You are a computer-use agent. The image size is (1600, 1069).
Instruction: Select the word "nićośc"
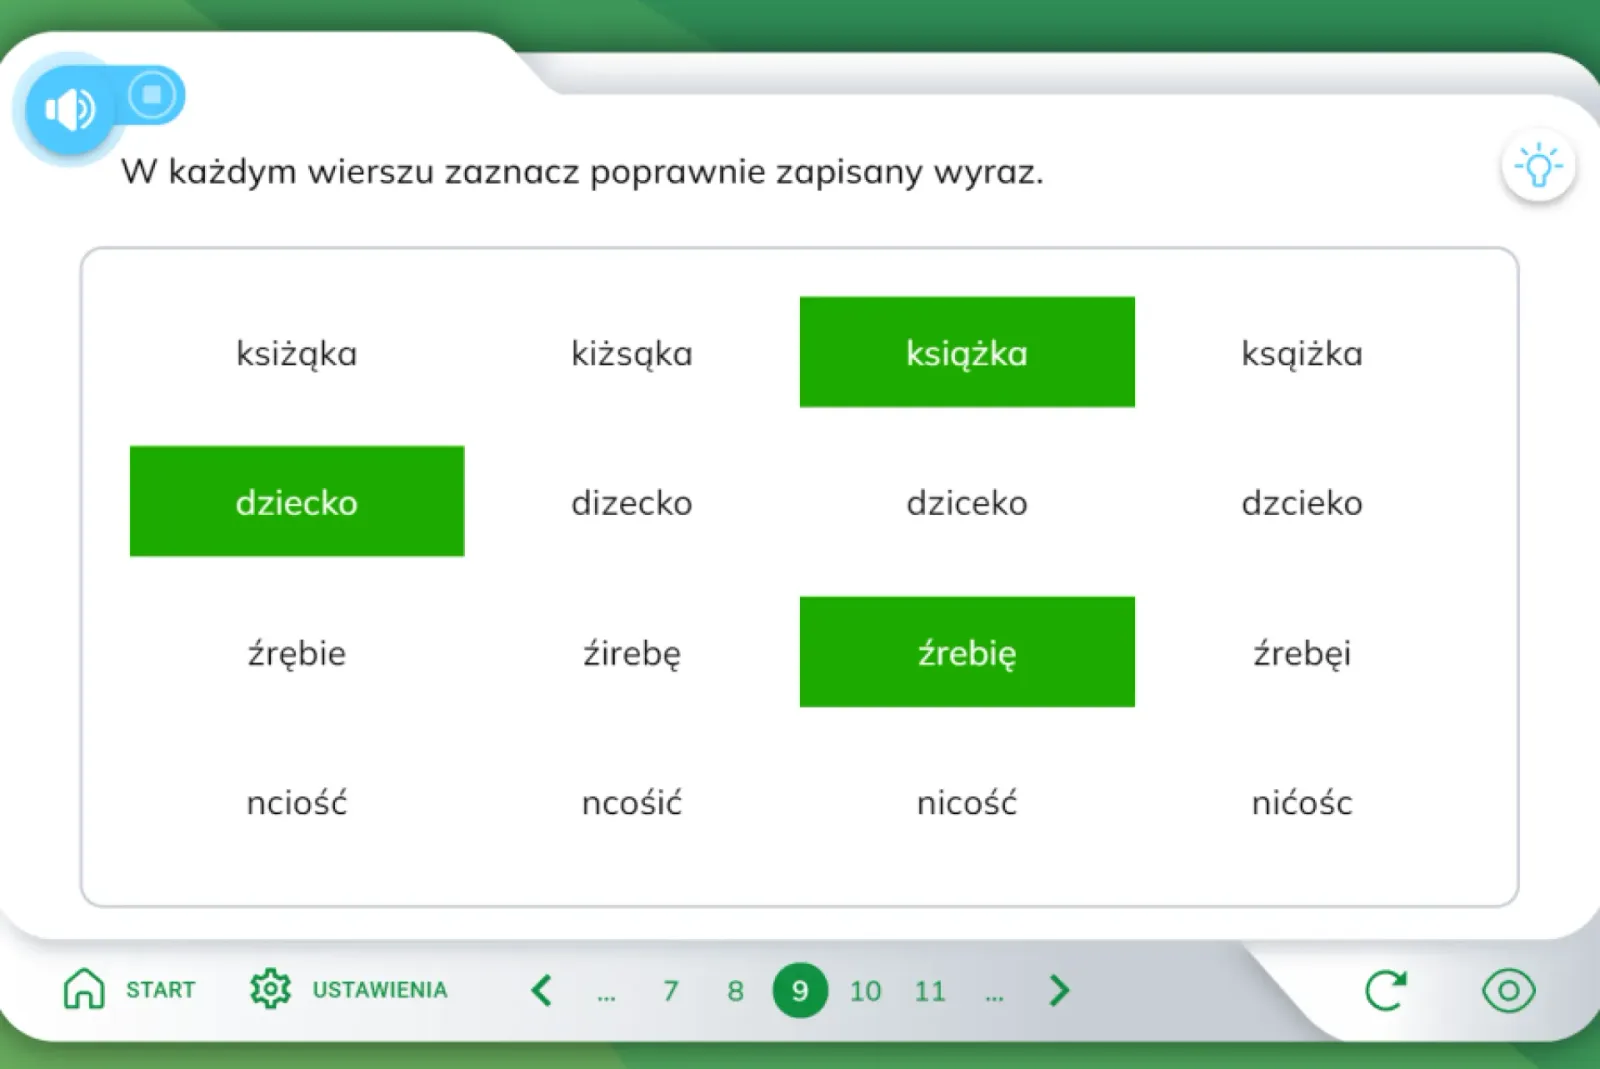coord(1302,802)
